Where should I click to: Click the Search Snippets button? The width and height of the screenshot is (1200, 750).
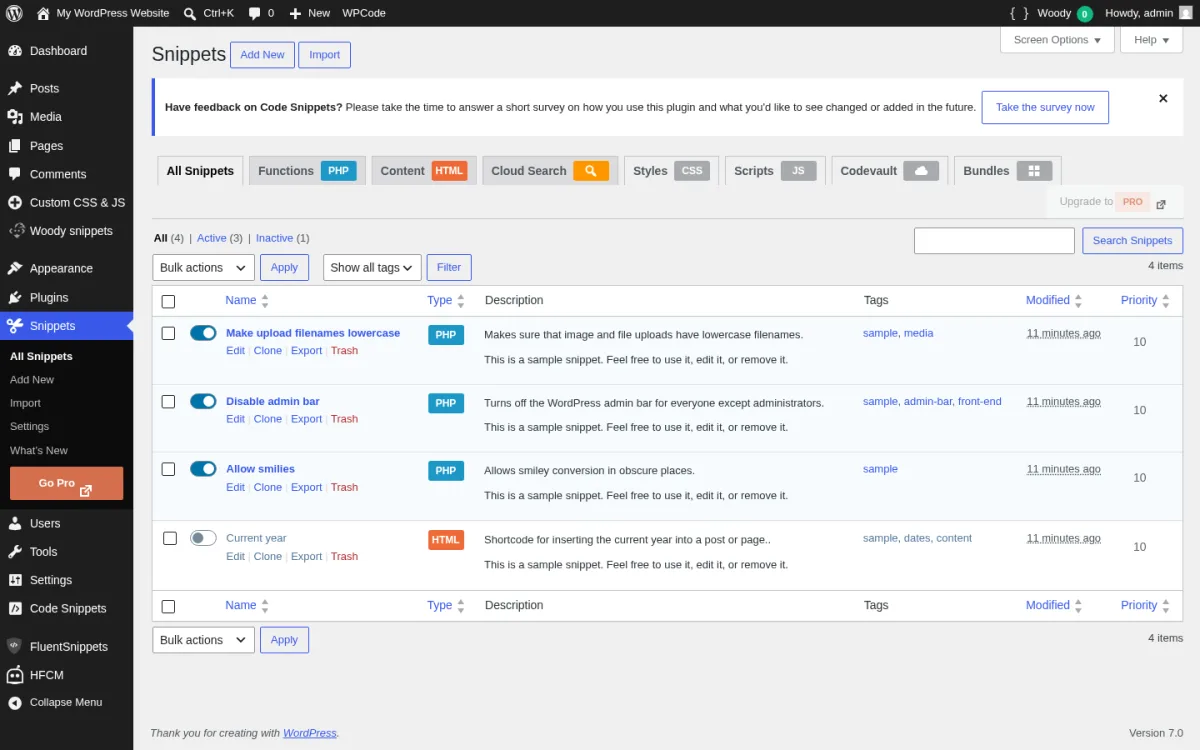point(1132,240)
